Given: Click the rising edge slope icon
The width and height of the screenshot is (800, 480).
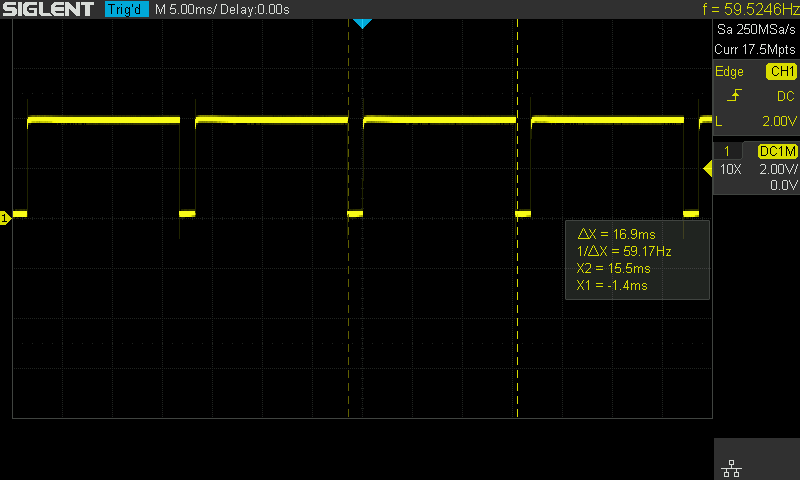Looking at the screenshot, I should (x=735, y=96).
